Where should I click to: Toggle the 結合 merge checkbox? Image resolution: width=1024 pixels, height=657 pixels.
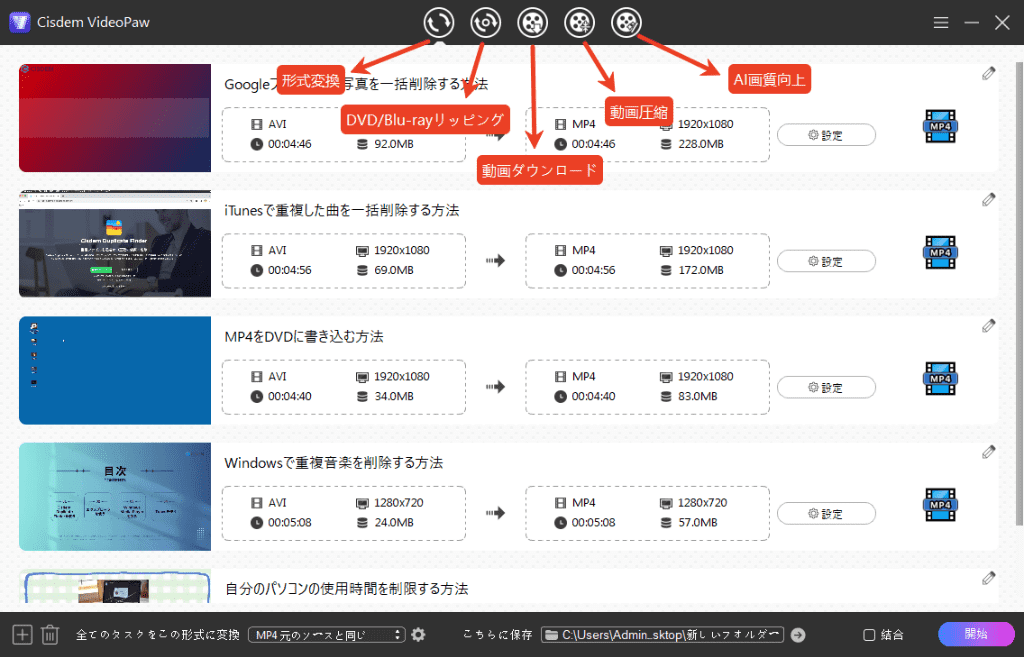(x=869, y=635)
